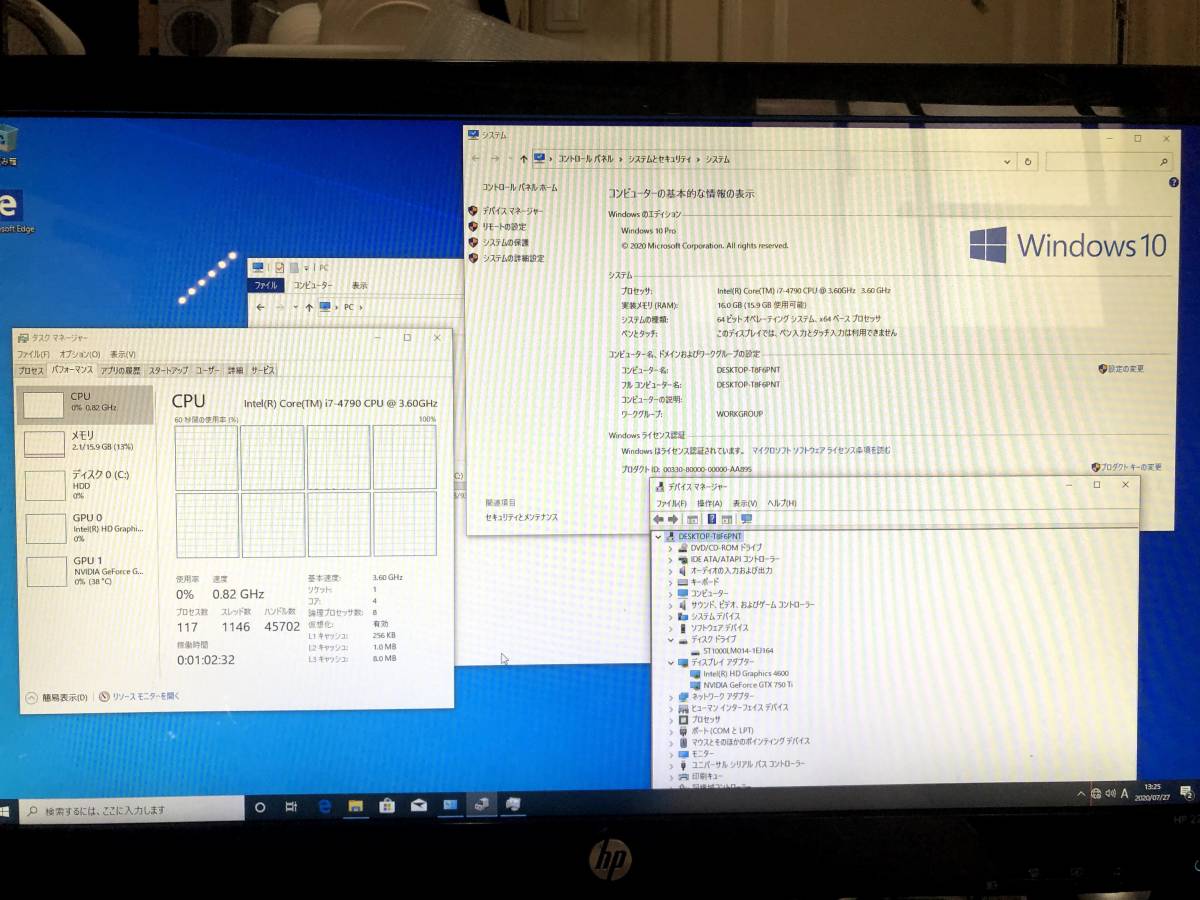Switch to アプリの履歴 tab in Task Manager
The image size is (1200, 900).
(121, 370)
